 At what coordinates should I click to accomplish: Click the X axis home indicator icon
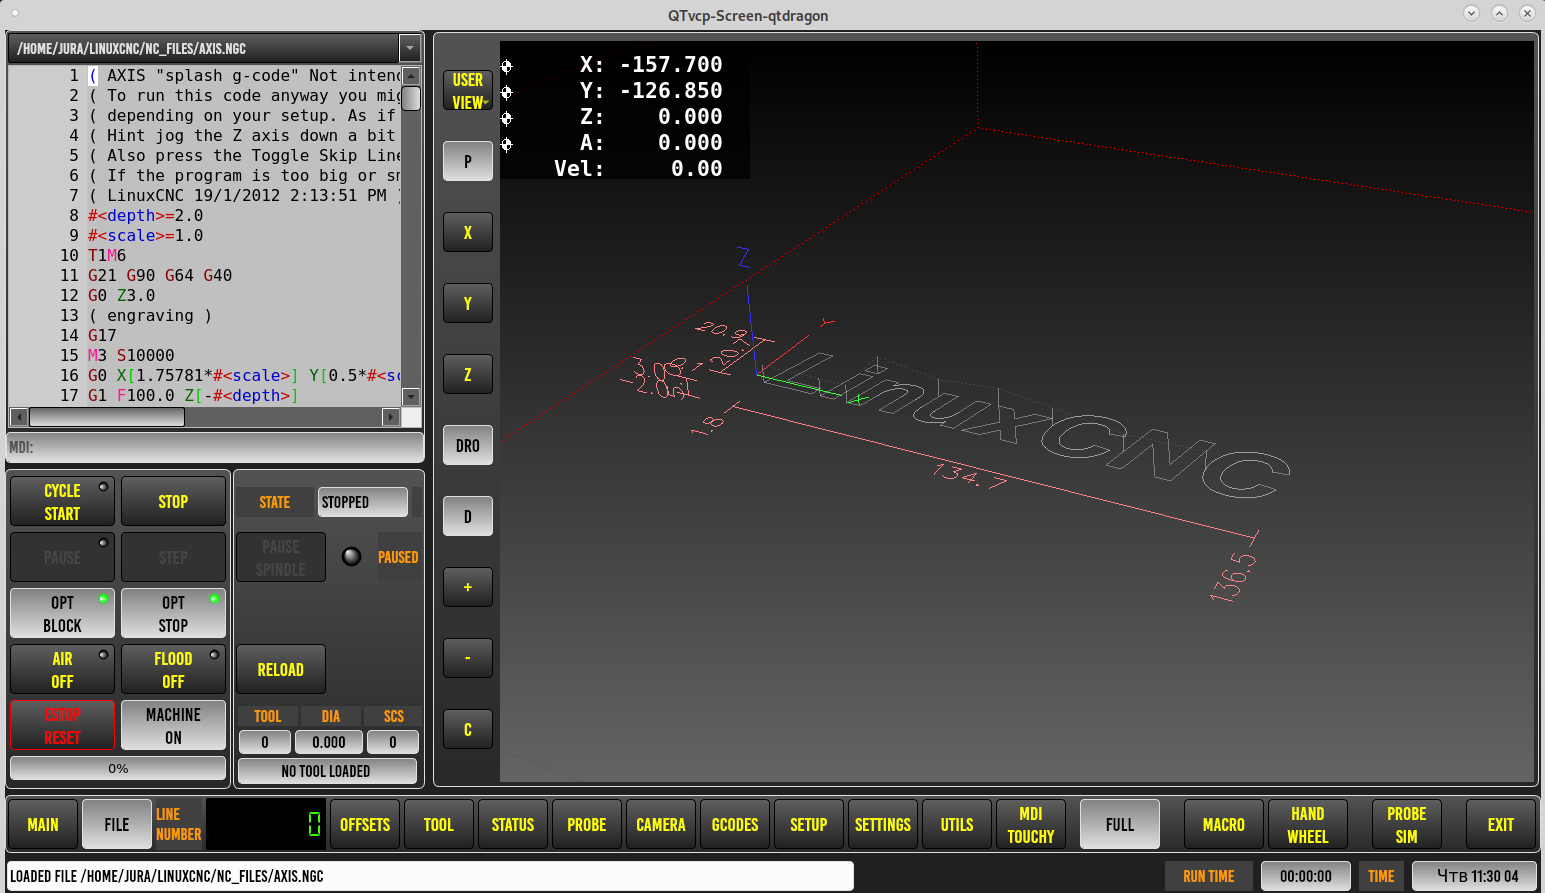tap(506, 66)
